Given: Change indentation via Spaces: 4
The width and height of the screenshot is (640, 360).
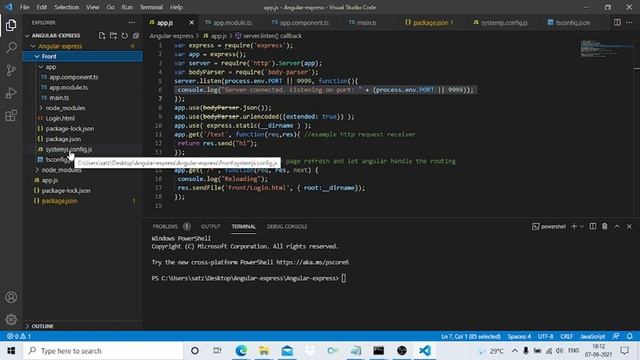Looking at the screenshot, I should click(519, 336).
